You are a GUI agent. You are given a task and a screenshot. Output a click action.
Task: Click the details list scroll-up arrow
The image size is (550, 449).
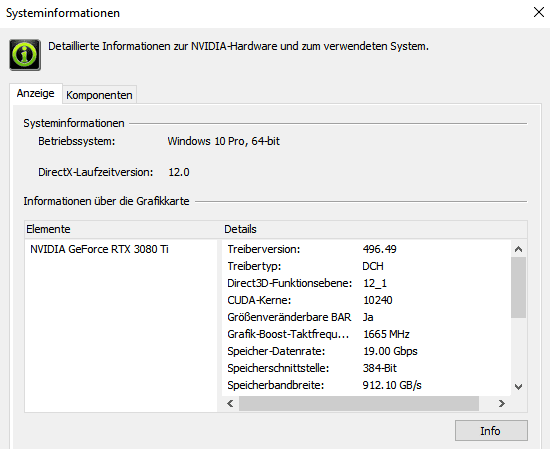pyautogui.click(x=518, y=249)
